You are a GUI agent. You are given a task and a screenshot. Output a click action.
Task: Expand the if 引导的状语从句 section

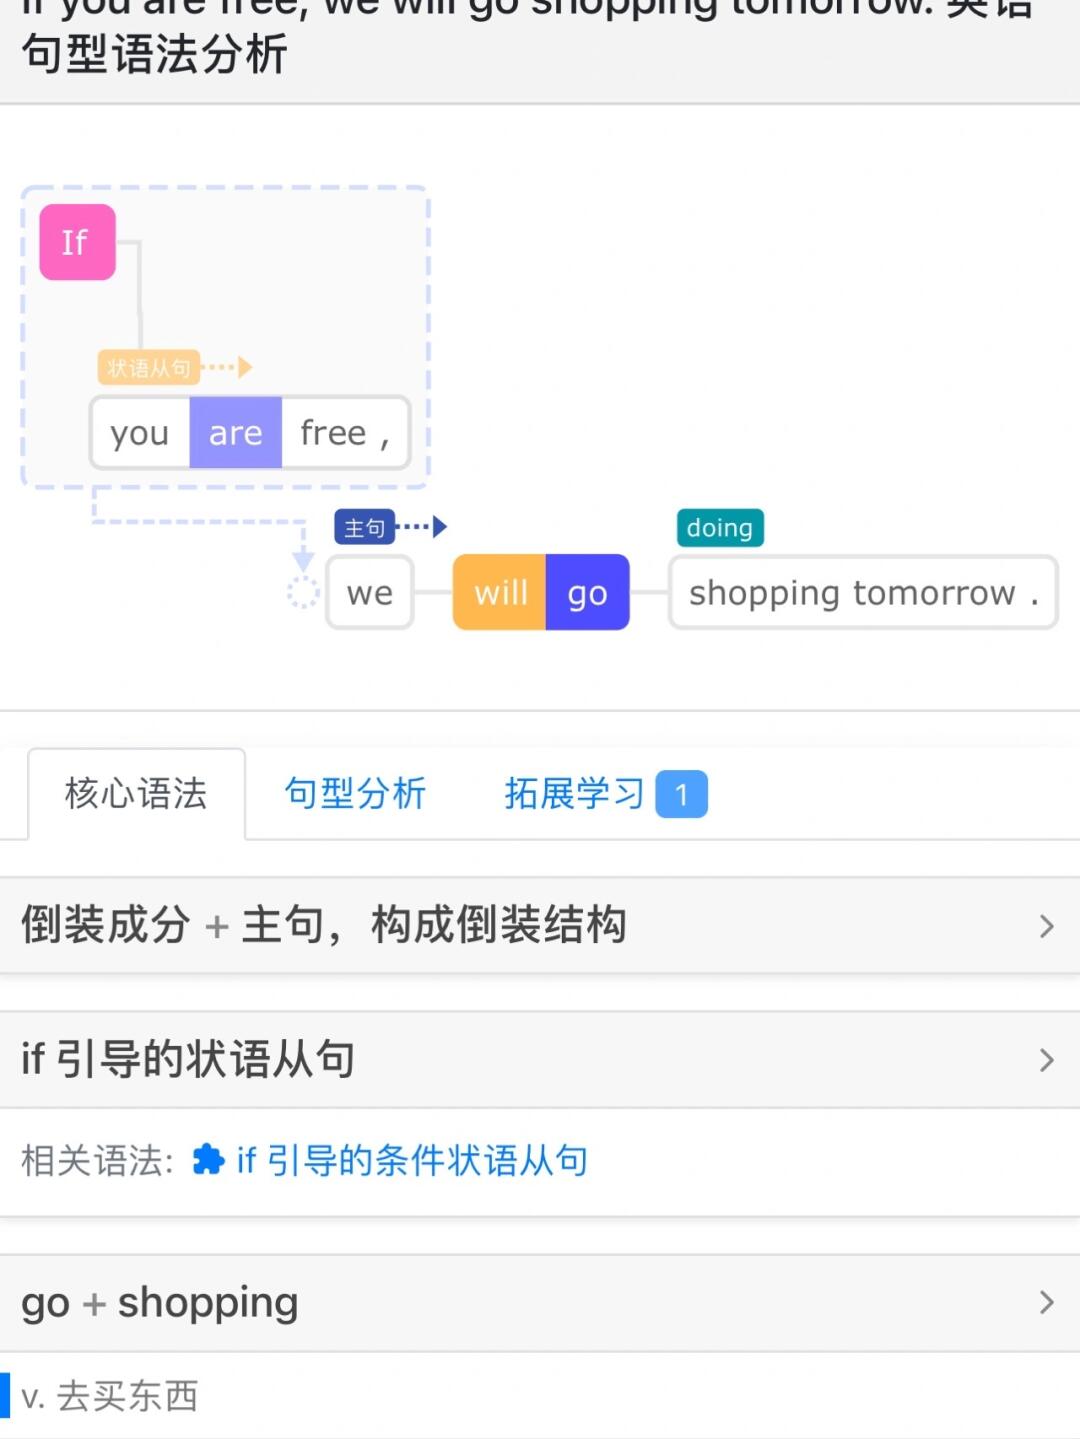pyautogui.click(x=540, y=1059)
